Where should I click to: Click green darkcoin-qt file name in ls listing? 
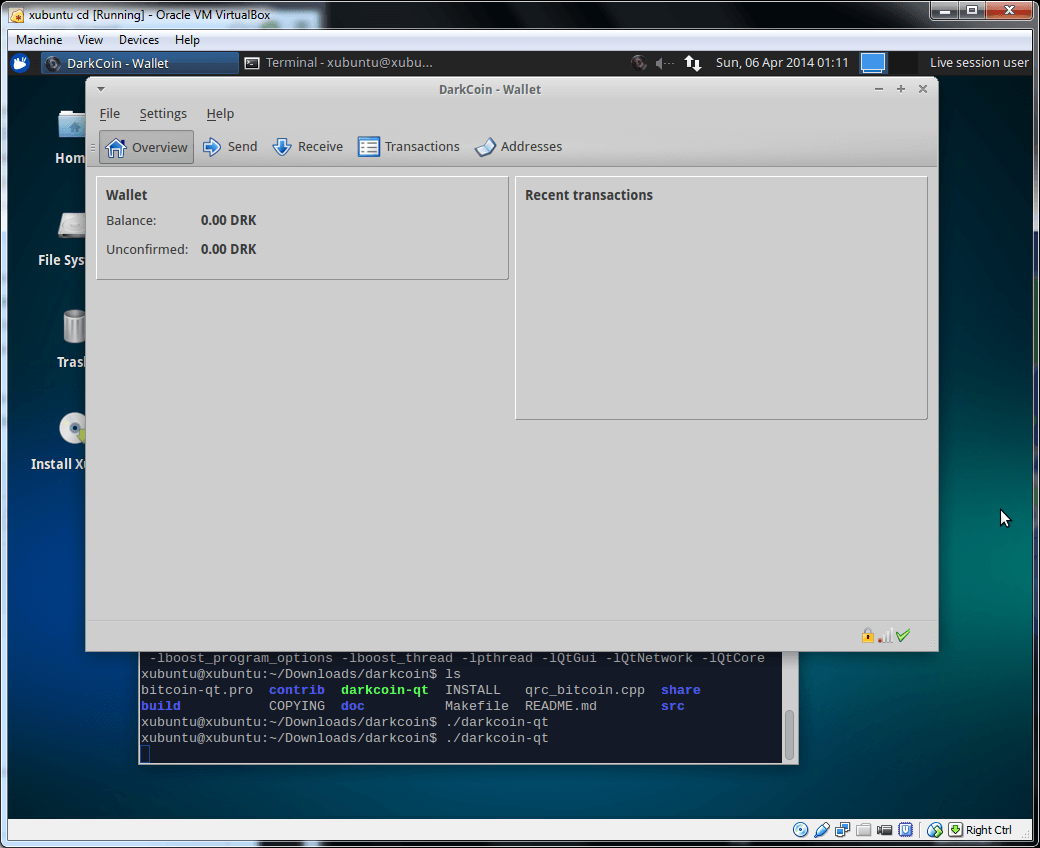click(385, 690)
